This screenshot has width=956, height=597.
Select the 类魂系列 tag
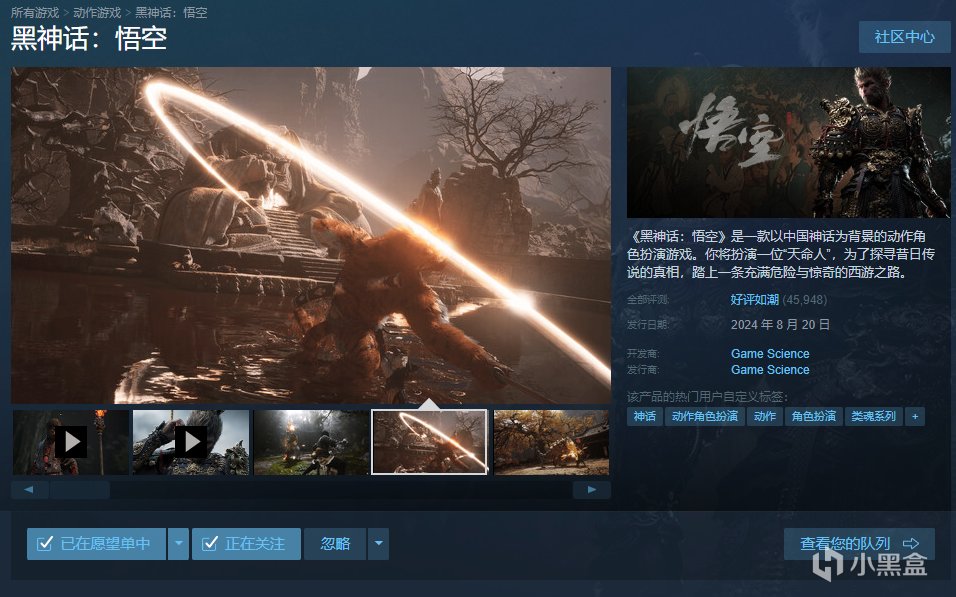click(873, 416)
